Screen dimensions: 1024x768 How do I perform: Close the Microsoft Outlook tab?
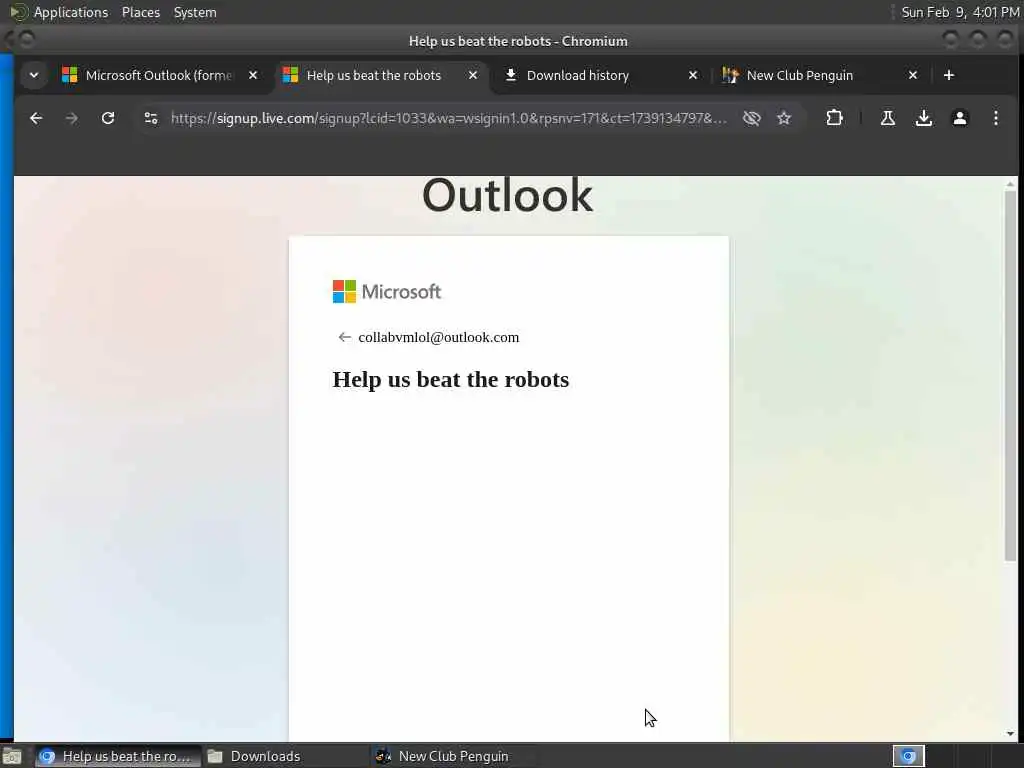tap(253, 75)
